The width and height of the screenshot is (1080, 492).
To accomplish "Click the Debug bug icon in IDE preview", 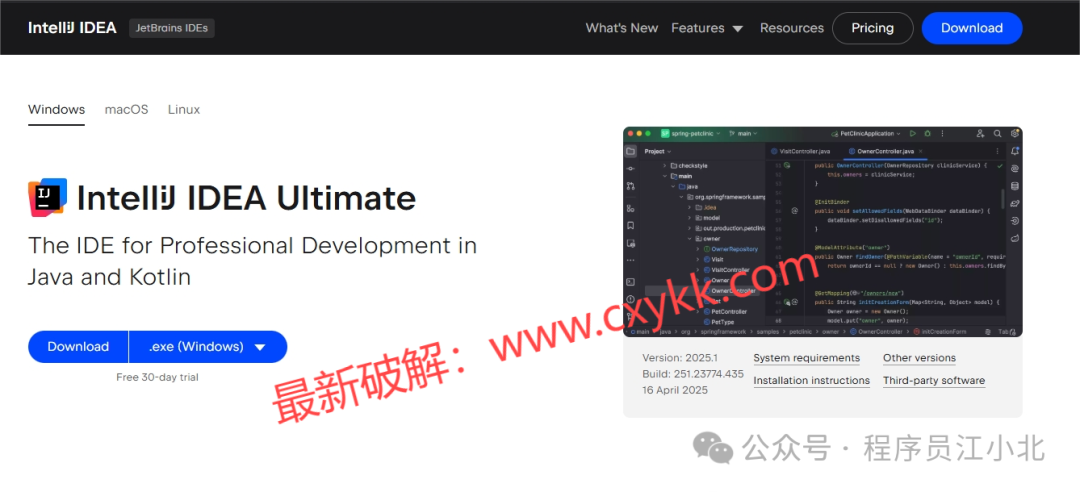I will click(x=927, y=133).
